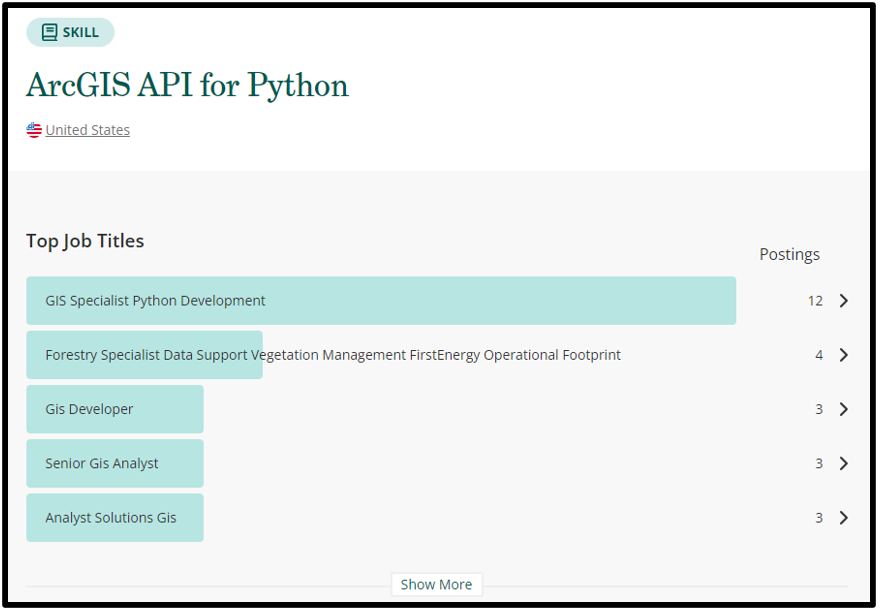Click the book icon in the Skill badge
The width and height of the screenshot is (881, 612).
49,32
